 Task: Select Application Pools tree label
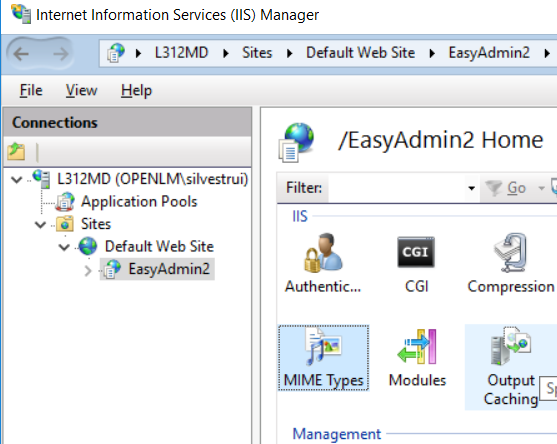coord(139,201)
